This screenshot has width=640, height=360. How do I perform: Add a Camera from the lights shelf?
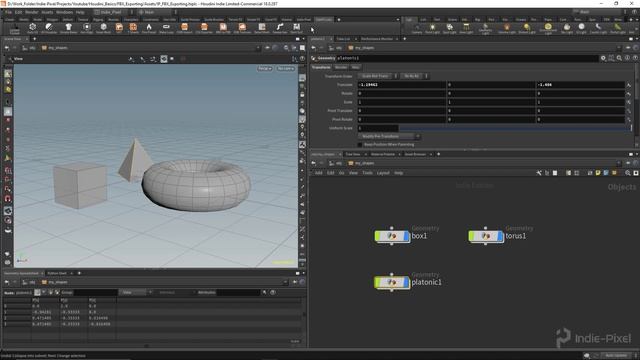pos(417,28)
